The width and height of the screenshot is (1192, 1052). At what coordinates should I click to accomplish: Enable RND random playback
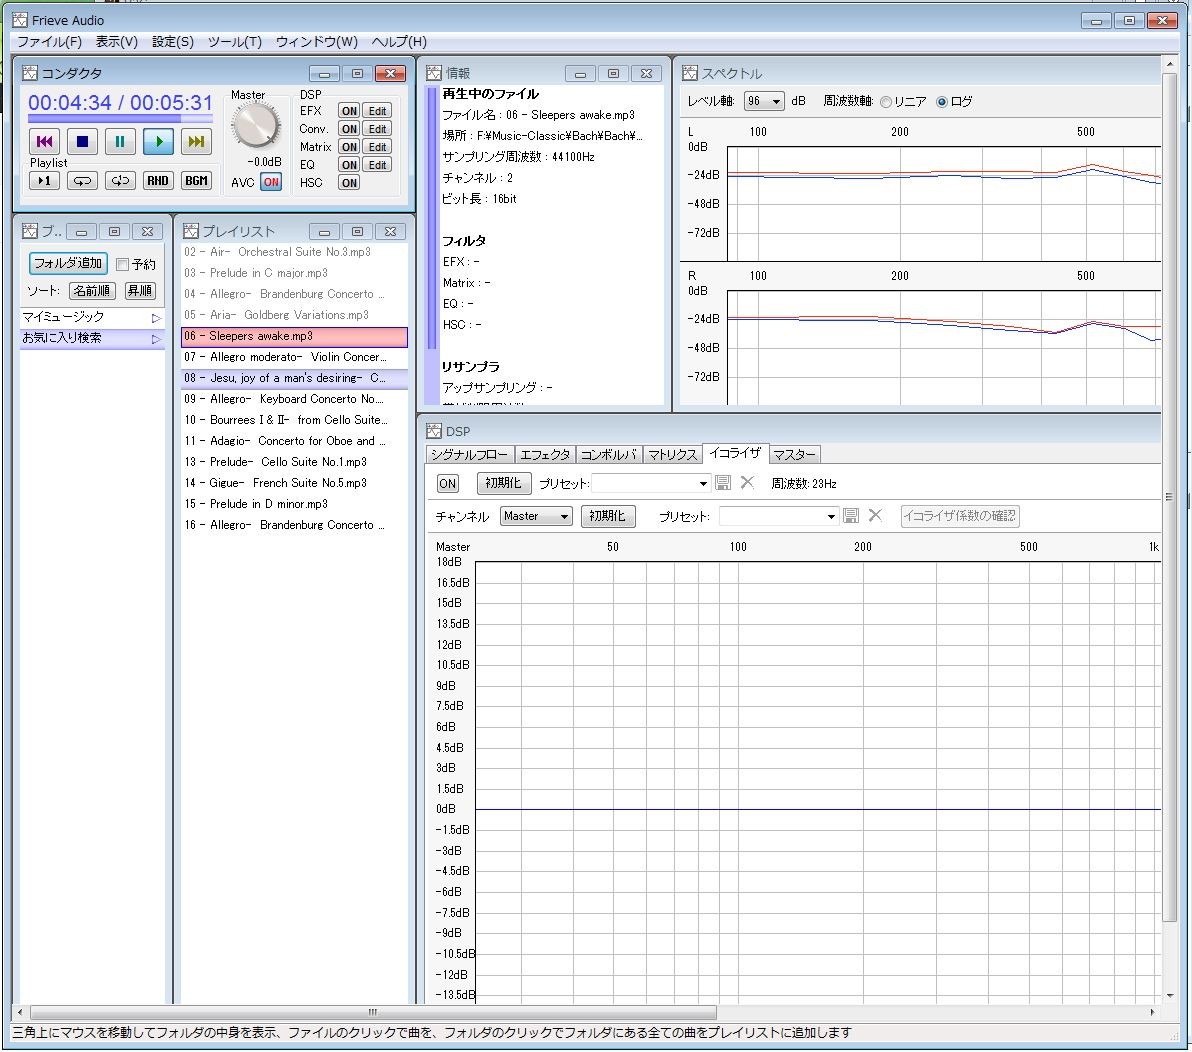tap(158, 181)
